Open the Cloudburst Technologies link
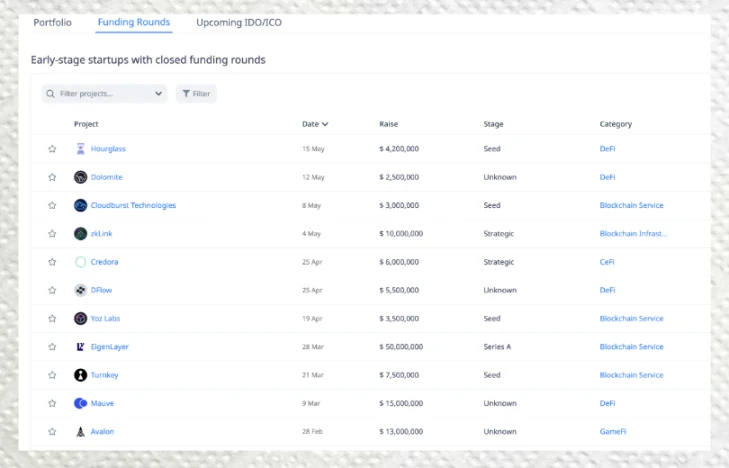 (133, 205)
